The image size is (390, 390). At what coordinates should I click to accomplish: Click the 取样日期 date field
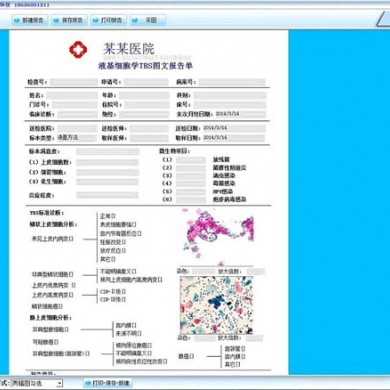tap(234, 138)
